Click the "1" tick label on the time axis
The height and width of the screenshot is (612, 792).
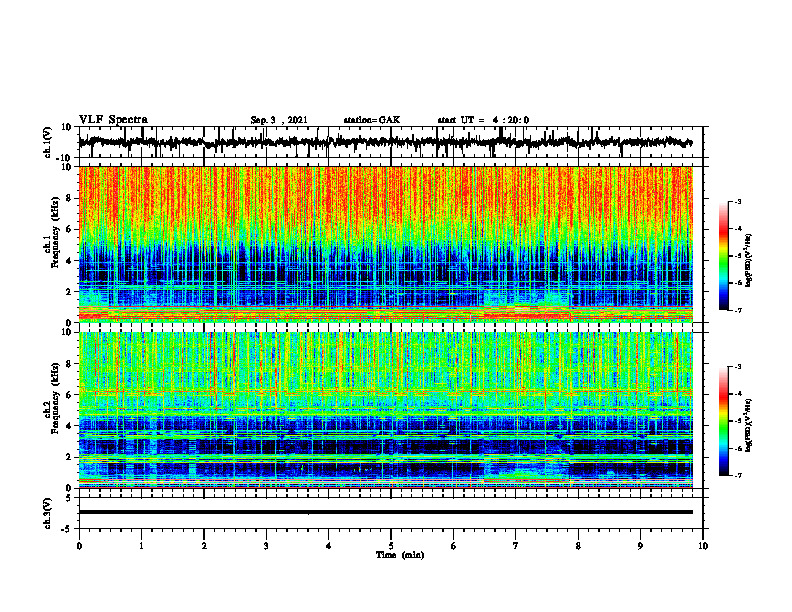point(141,546)
